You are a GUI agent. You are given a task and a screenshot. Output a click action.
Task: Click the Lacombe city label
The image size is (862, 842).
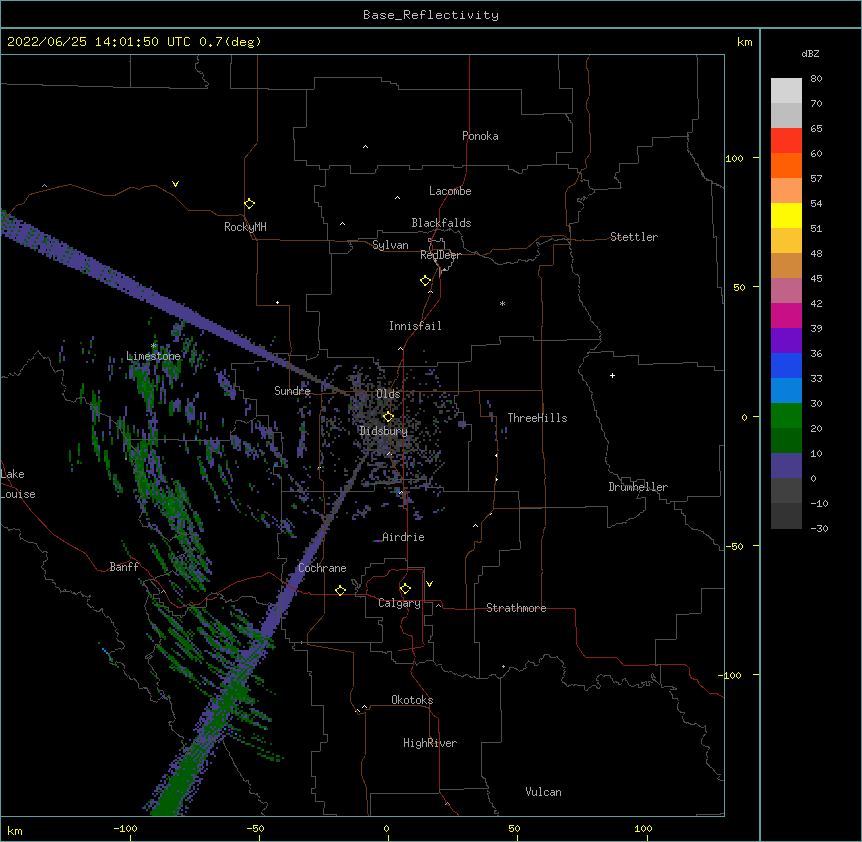tap(450, 191)
